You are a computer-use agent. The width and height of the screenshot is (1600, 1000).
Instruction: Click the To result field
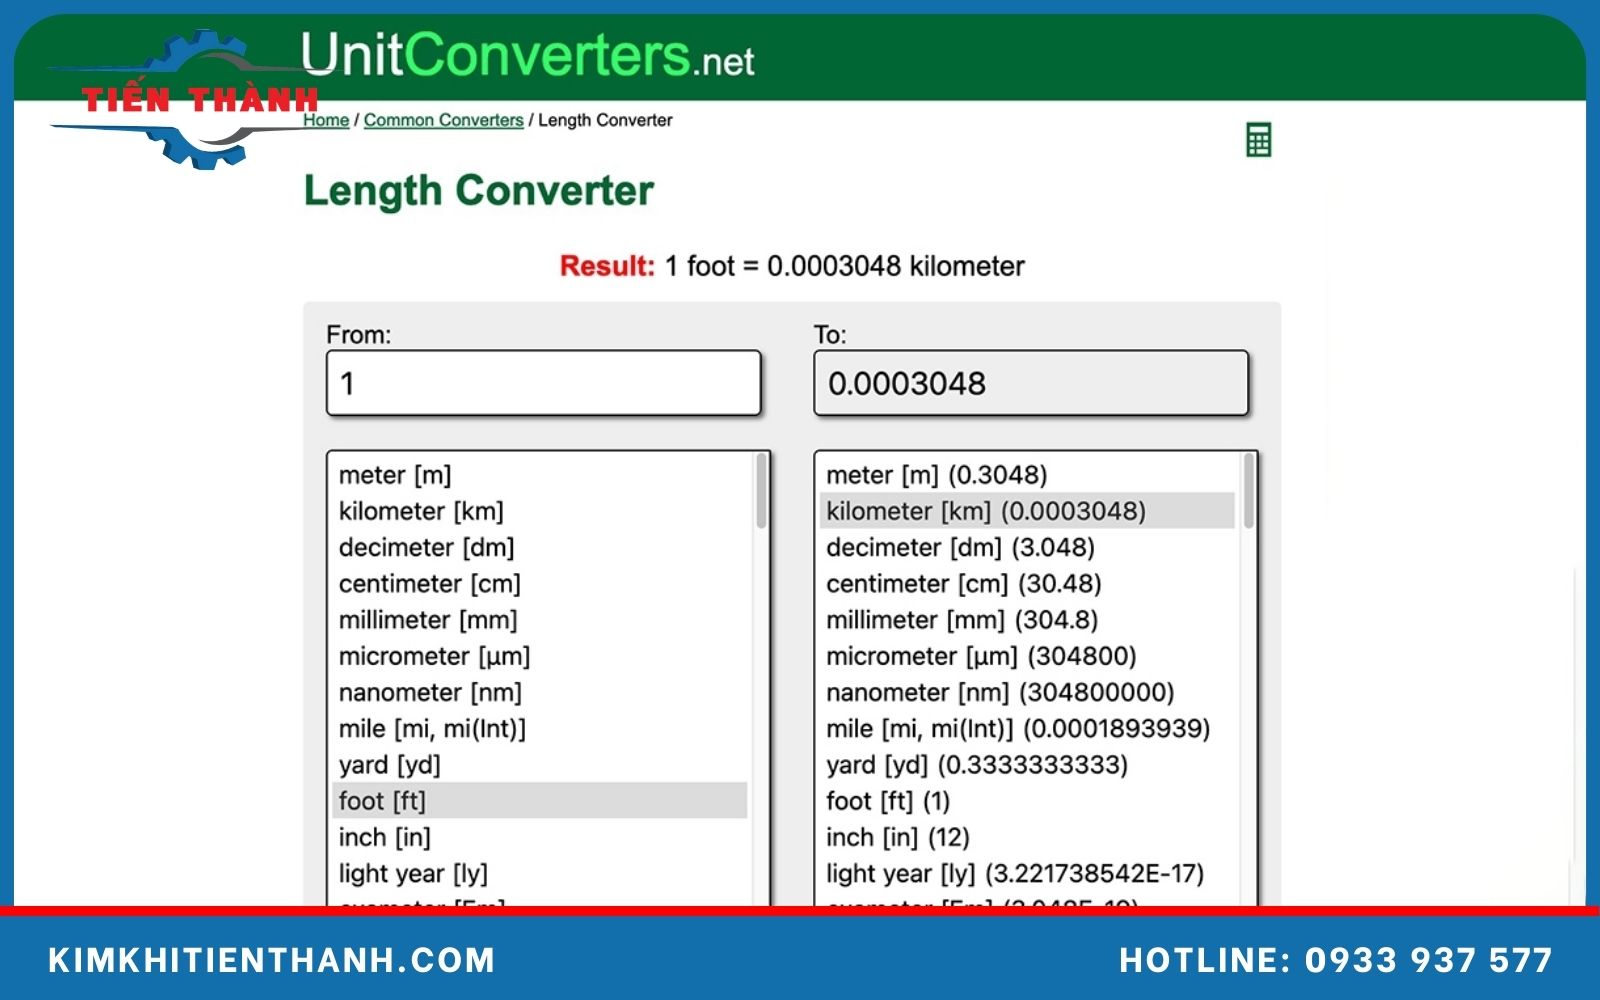(x=1030, y=383)
